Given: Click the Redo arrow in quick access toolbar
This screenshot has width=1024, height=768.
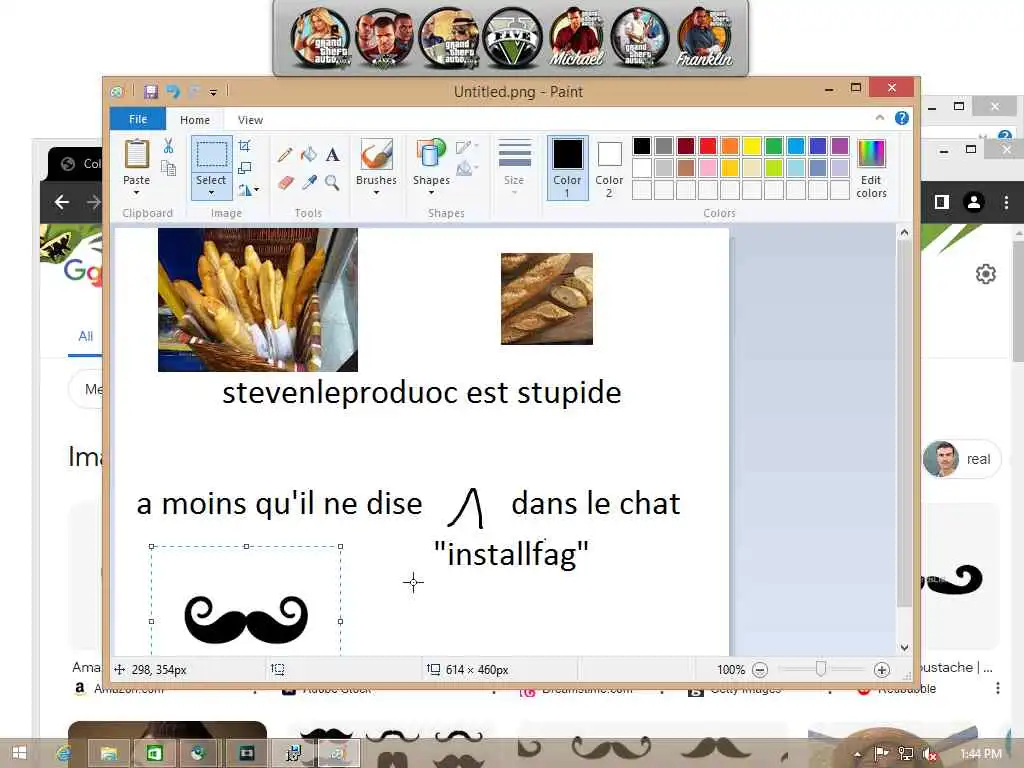Looking at the screenshot, I should click(x=194, y=91).
